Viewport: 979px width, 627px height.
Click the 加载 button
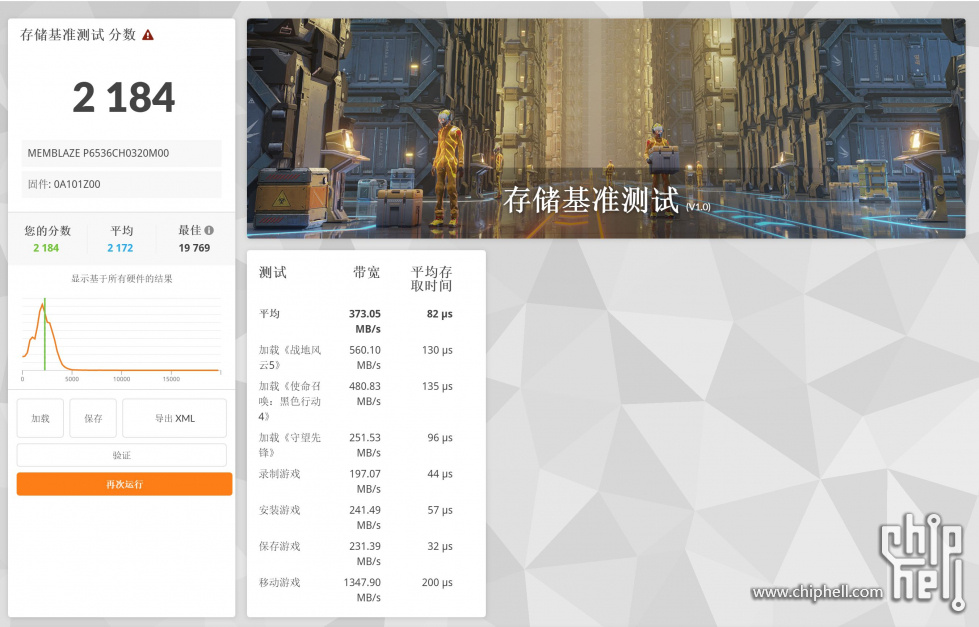pyautogui.click(x=40, y=418)
